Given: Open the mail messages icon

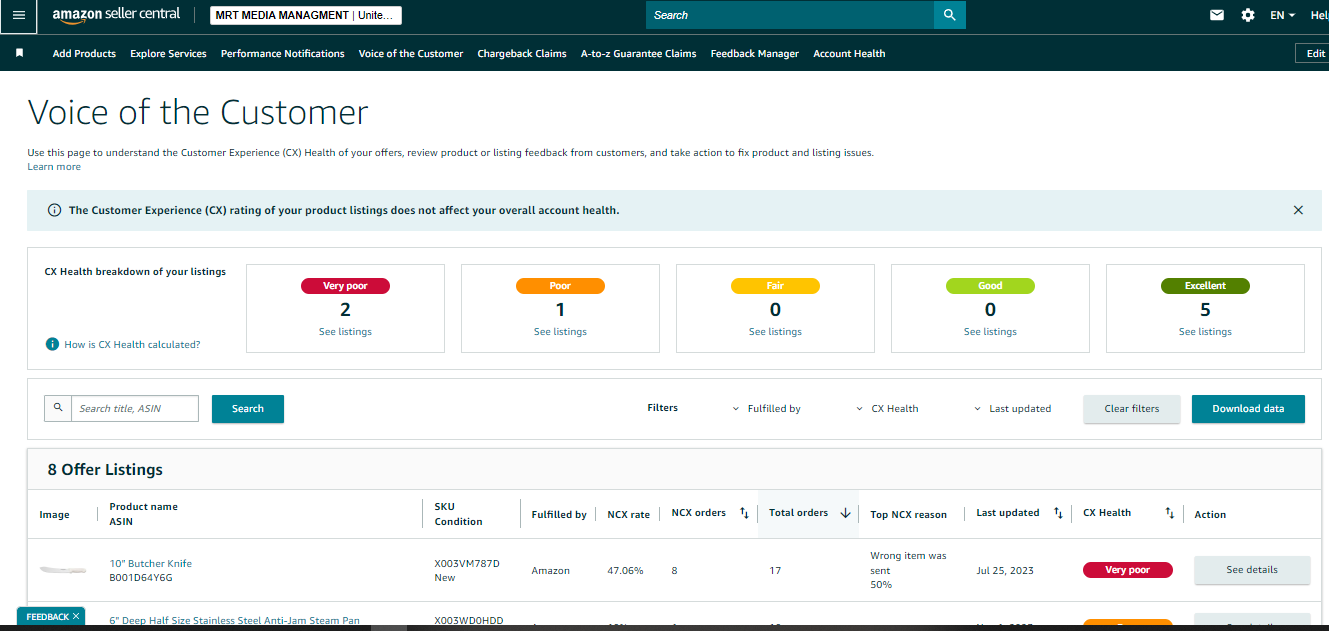Looking at the screenshot, I should pos(1217,15).
